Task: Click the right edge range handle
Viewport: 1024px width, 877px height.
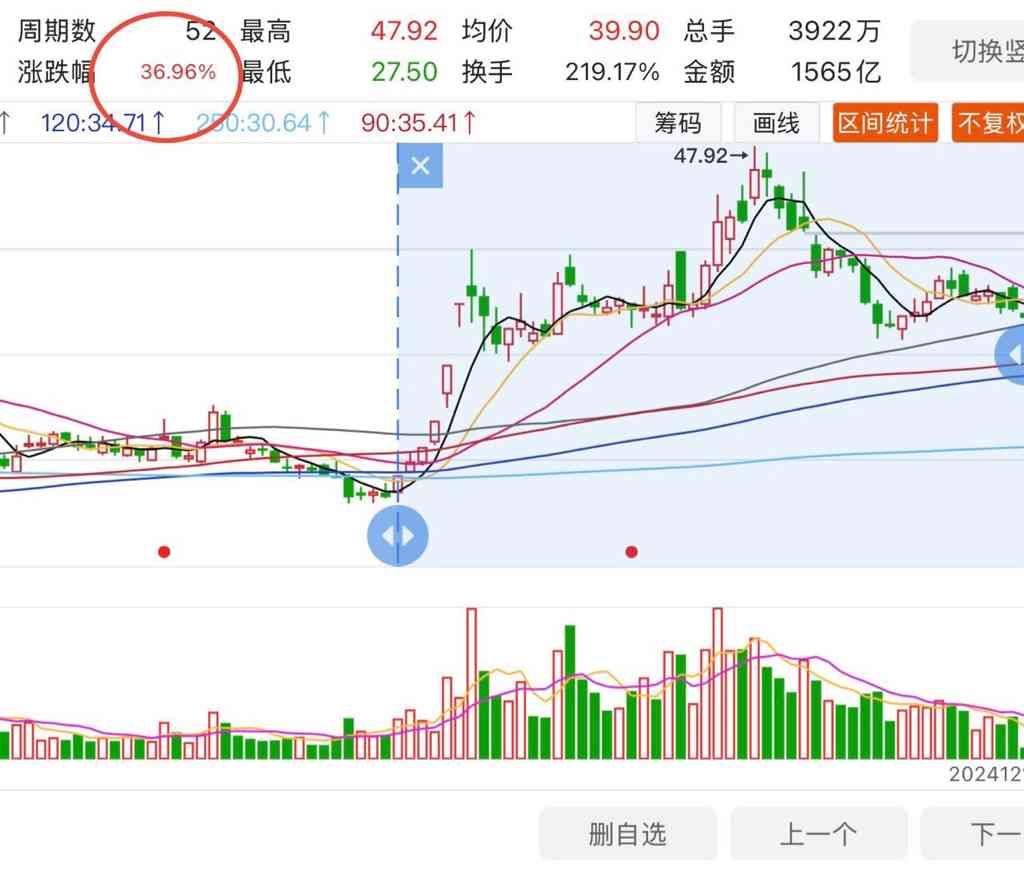Action: pos(1012,356)
